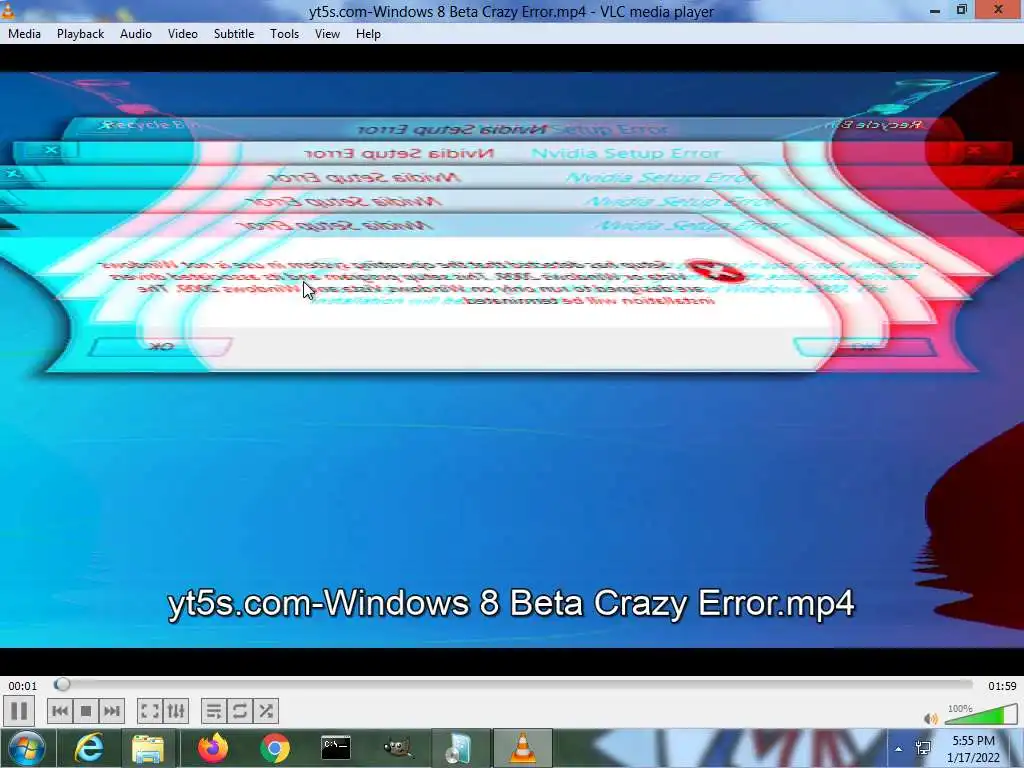The height and width of the screenshot is (768, 1024).
Task: Stop the video playback
Action: pos(86,711)
